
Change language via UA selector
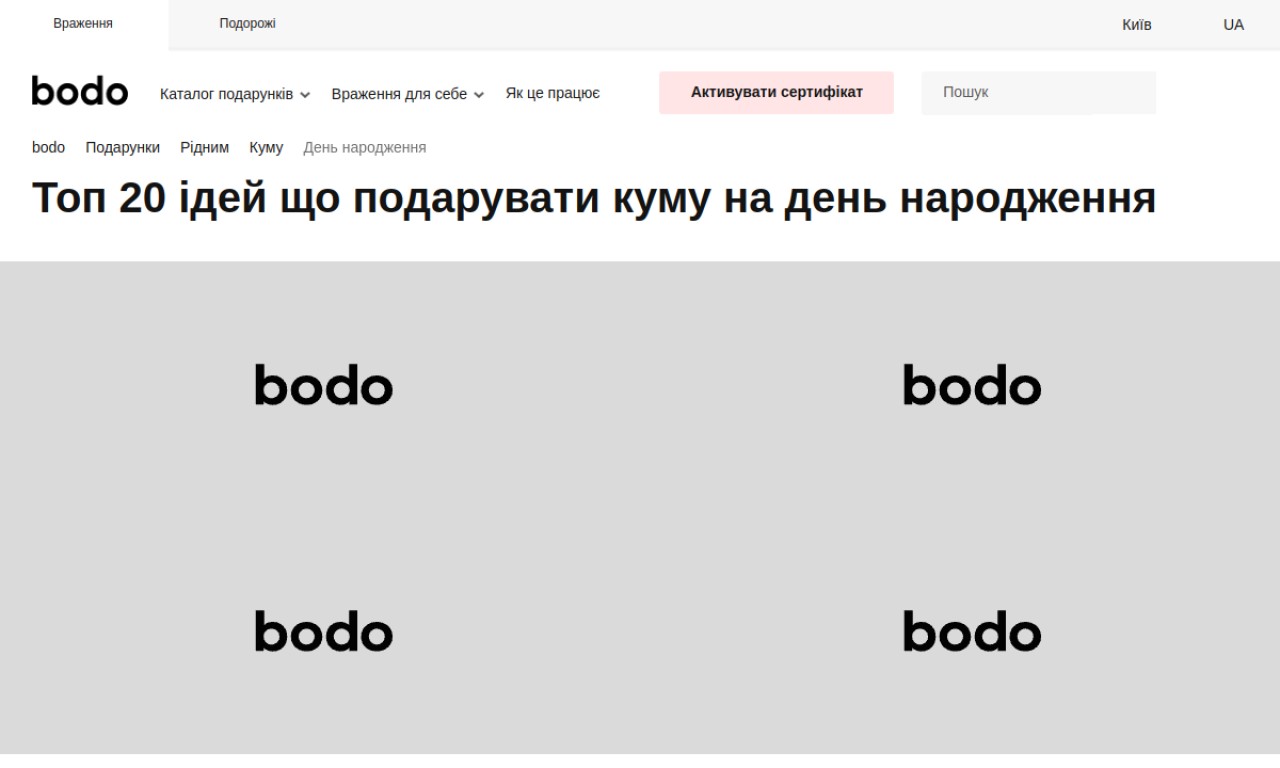point(1233,25)
